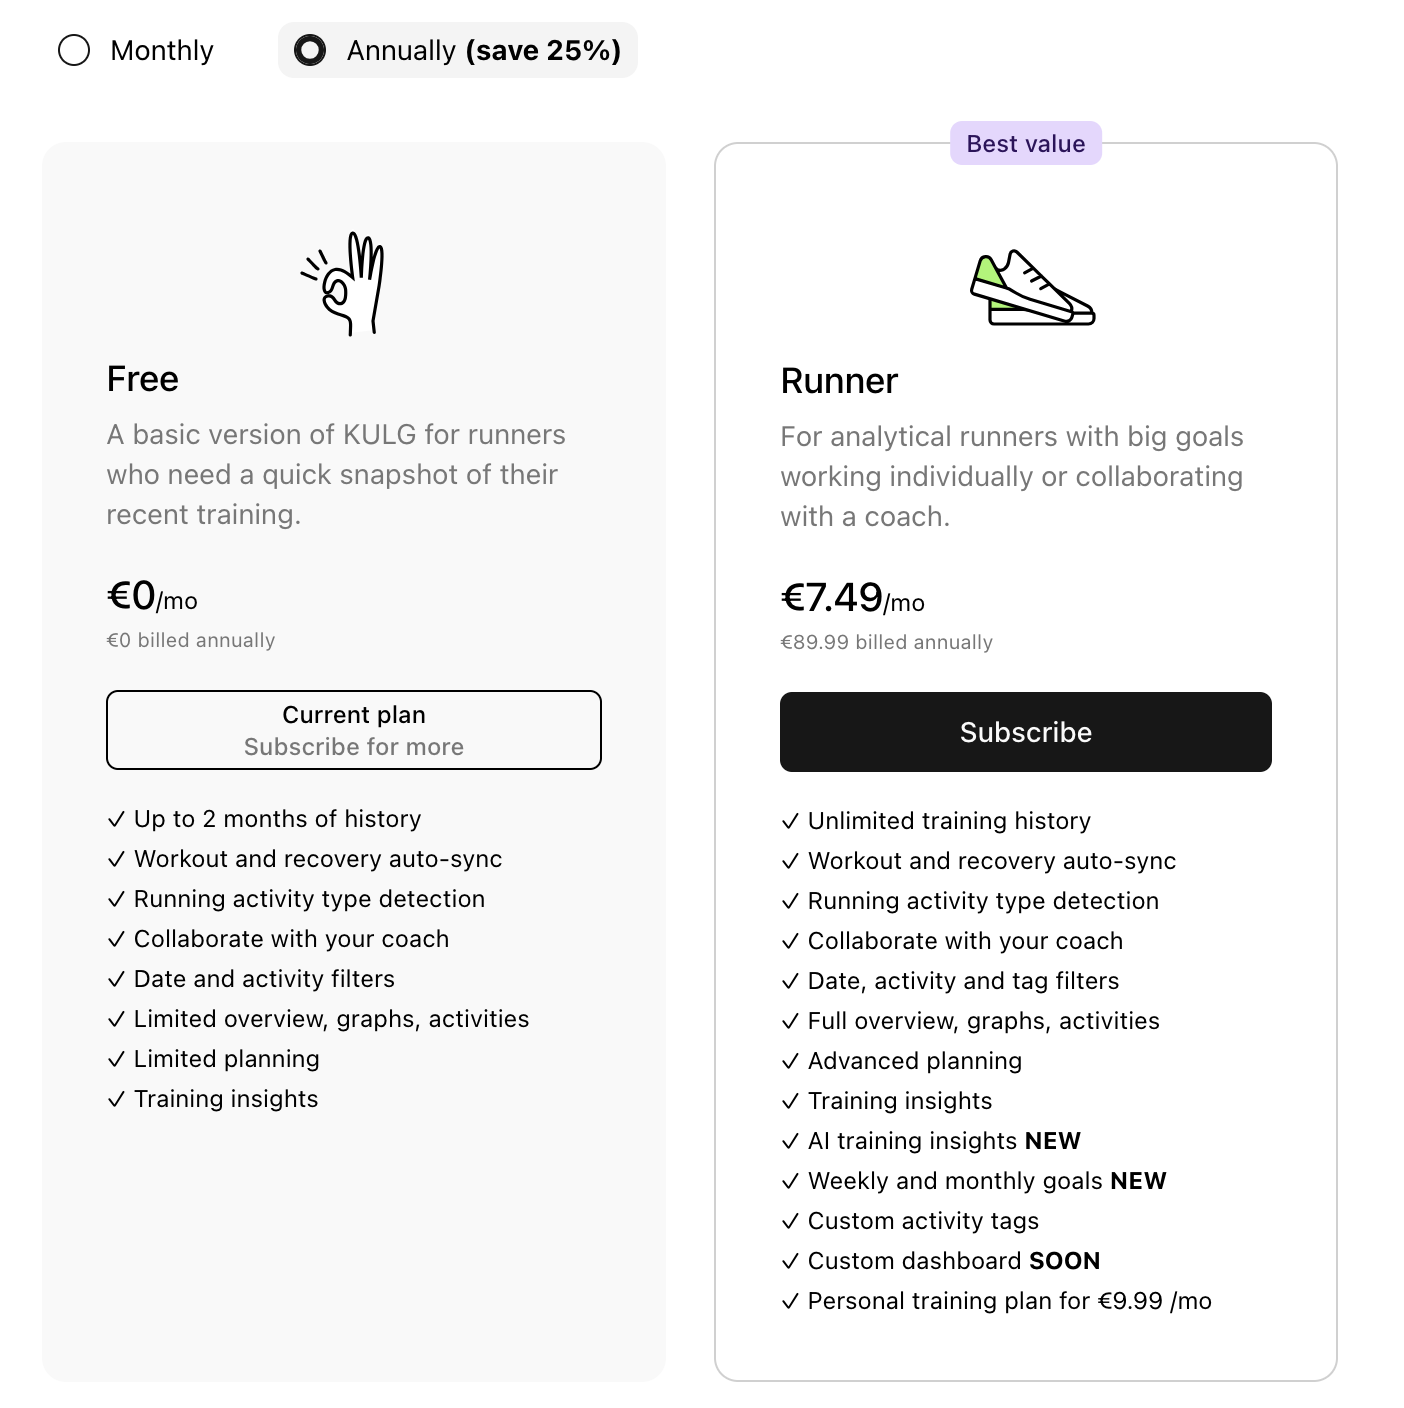The image size is (1404, 1408).
Task: Click checkmark beside Advanced planning
Action: [790, 1061]
